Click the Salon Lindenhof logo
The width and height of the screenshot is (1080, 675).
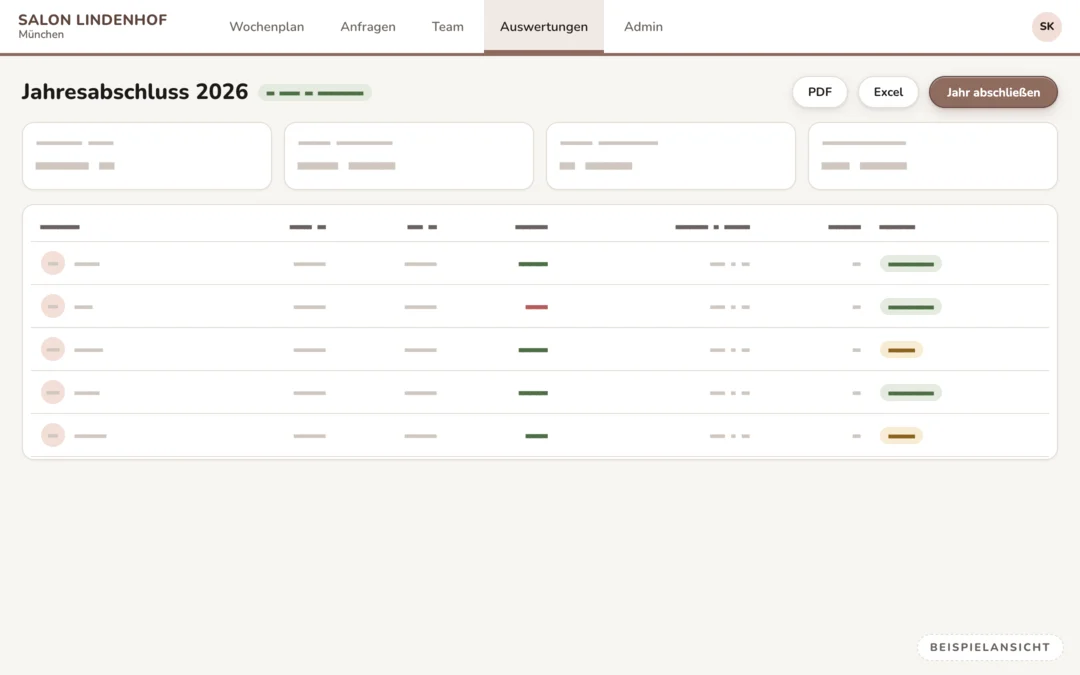click(x=92, y=26)
